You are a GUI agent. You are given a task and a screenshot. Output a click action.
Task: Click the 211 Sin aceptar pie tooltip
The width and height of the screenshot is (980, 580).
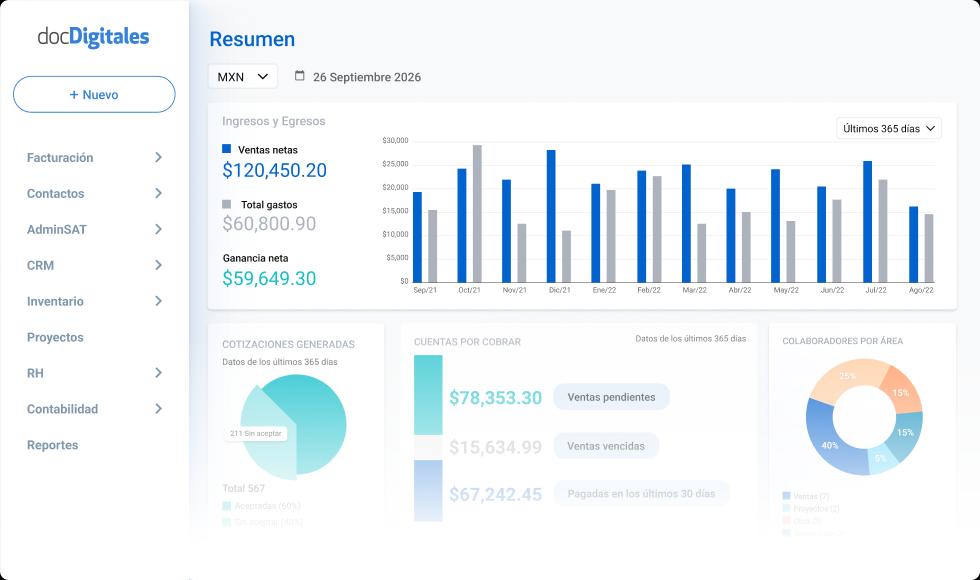point(256,433)
